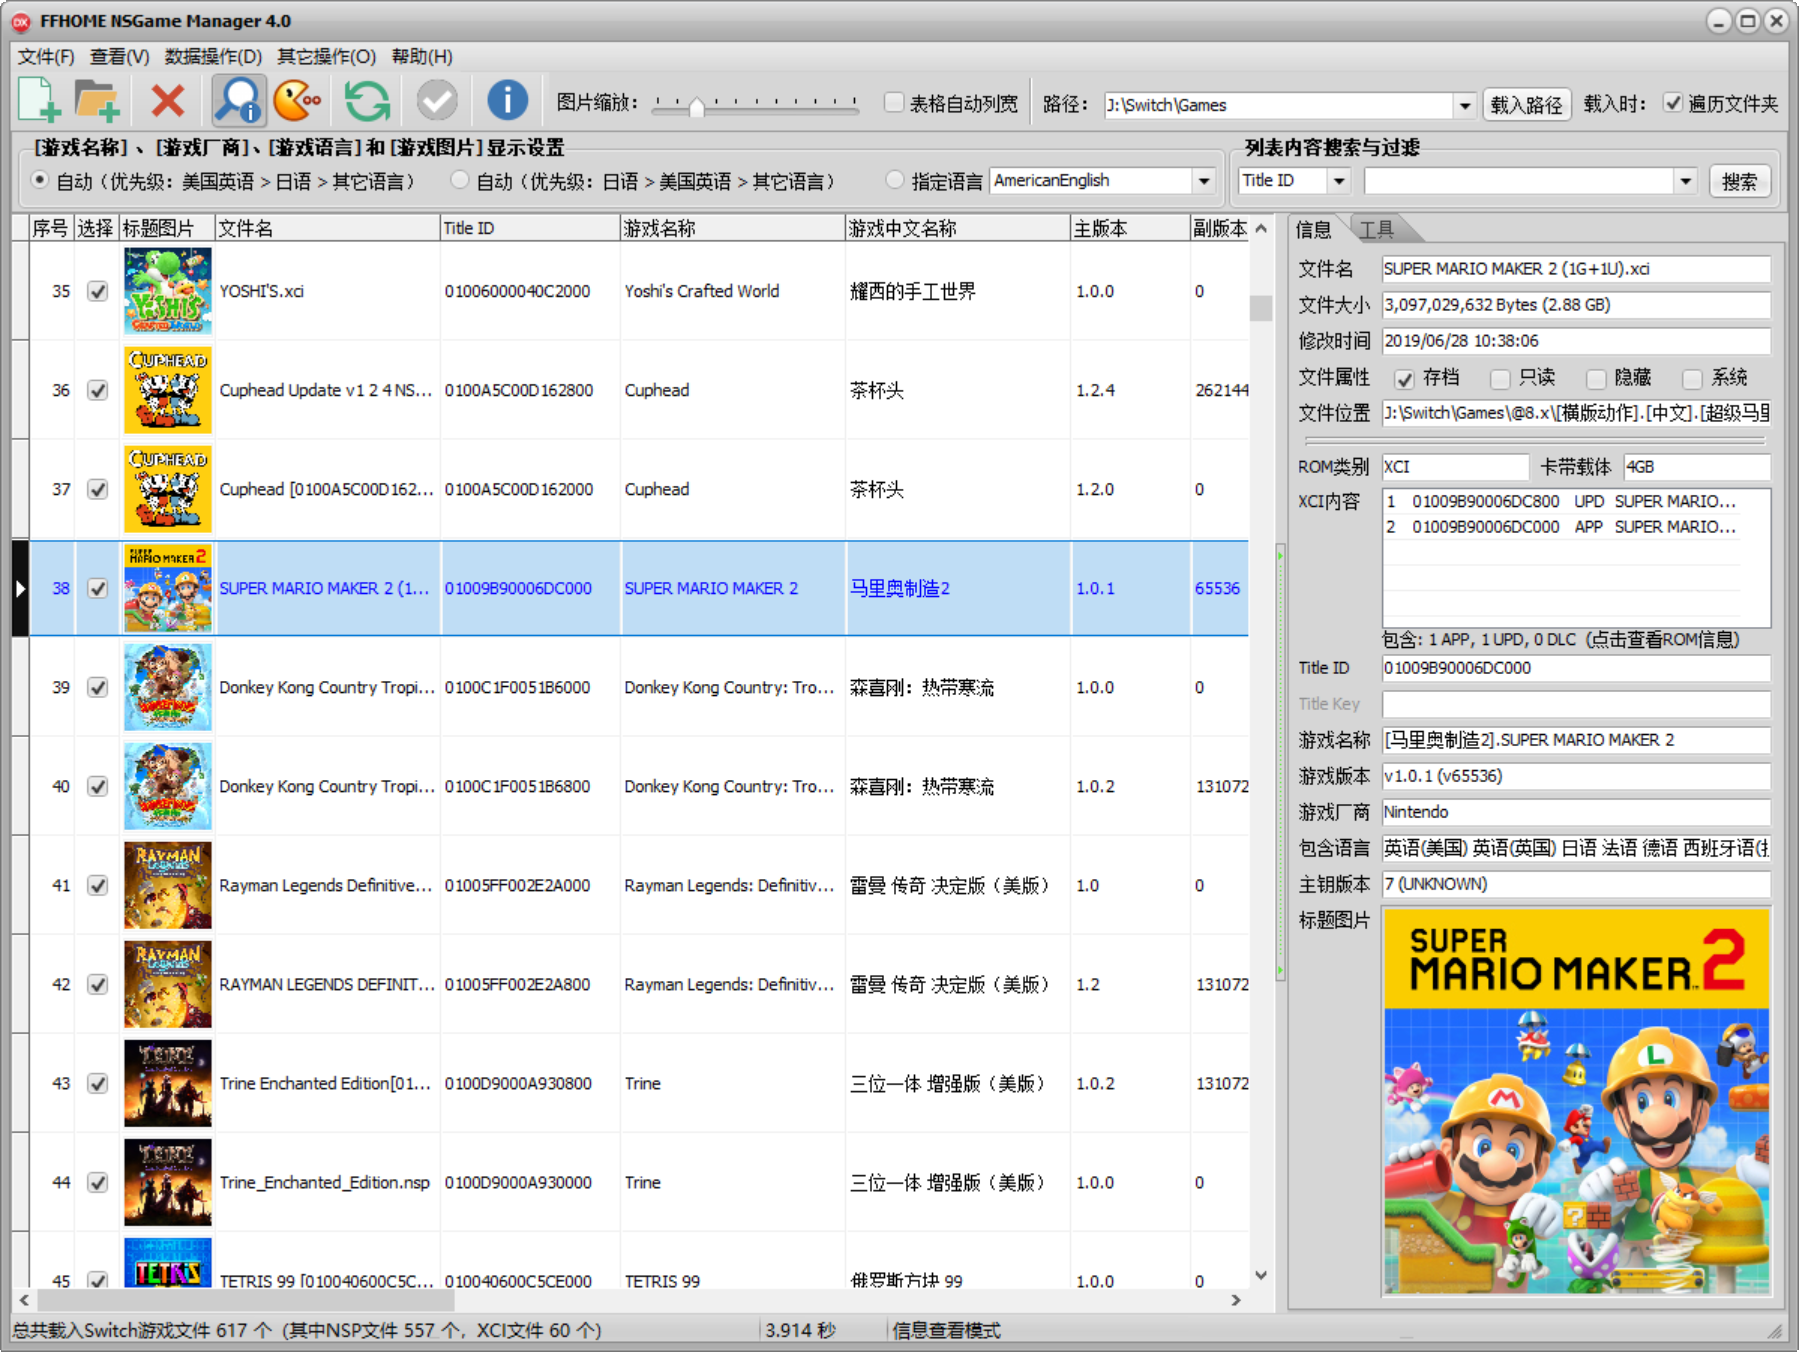The height and width of the screenshot is (1352, 1799).
Task: Open the 查看(V) menu
Action: [x=119, y=57]
